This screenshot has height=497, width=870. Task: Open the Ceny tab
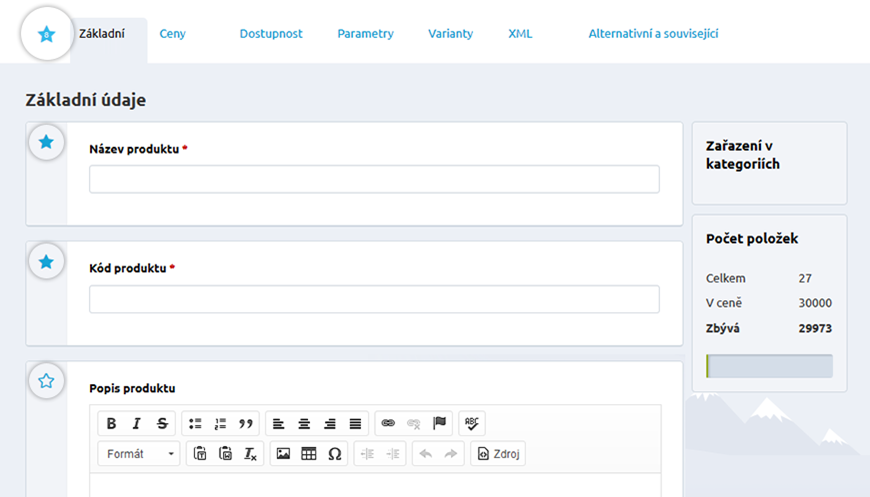point(173,34)
